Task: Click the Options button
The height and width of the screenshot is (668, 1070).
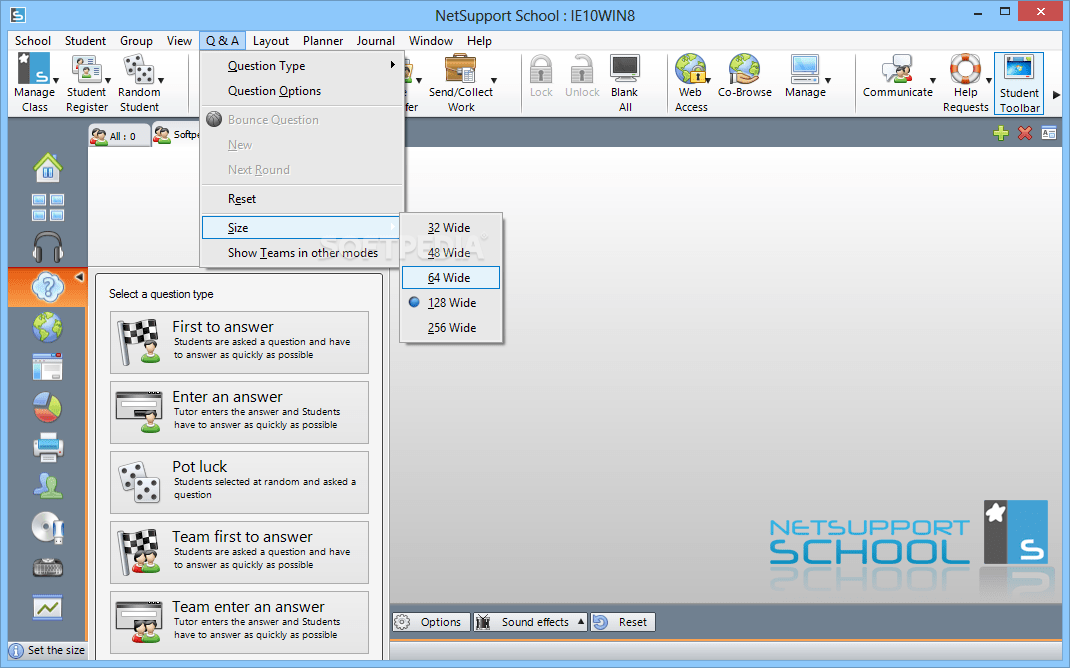Action: click(x=431, y=622)
